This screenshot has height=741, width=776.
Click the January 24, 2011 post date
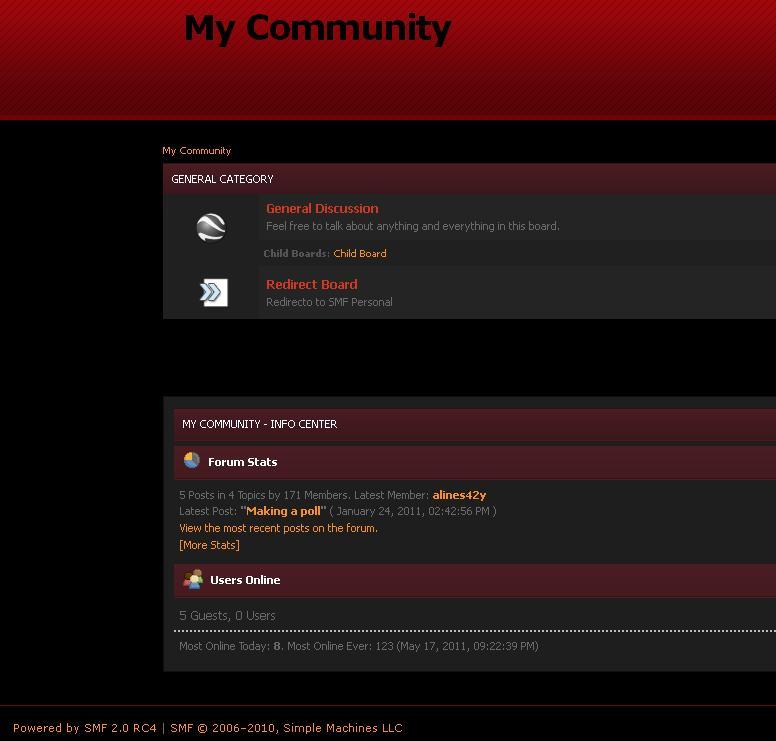tap(413, 511)
